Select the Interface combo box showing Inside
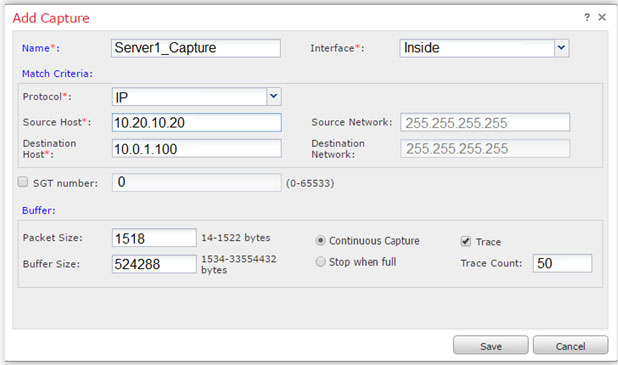 point(484,48)
